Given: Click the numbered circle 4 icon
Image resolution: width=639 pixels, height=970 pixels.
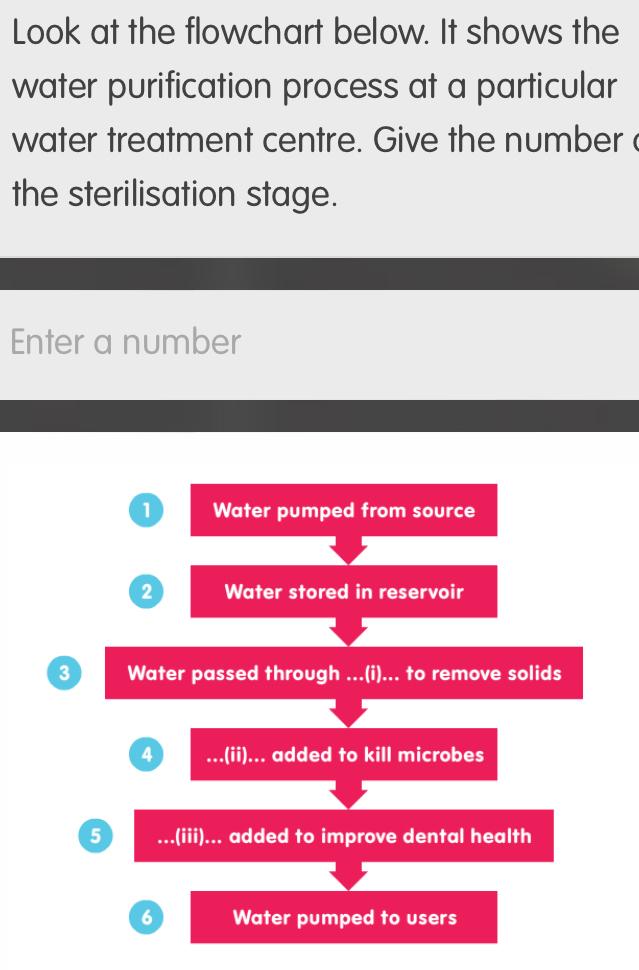Looking at the screenshot, I should coord(147,753).
